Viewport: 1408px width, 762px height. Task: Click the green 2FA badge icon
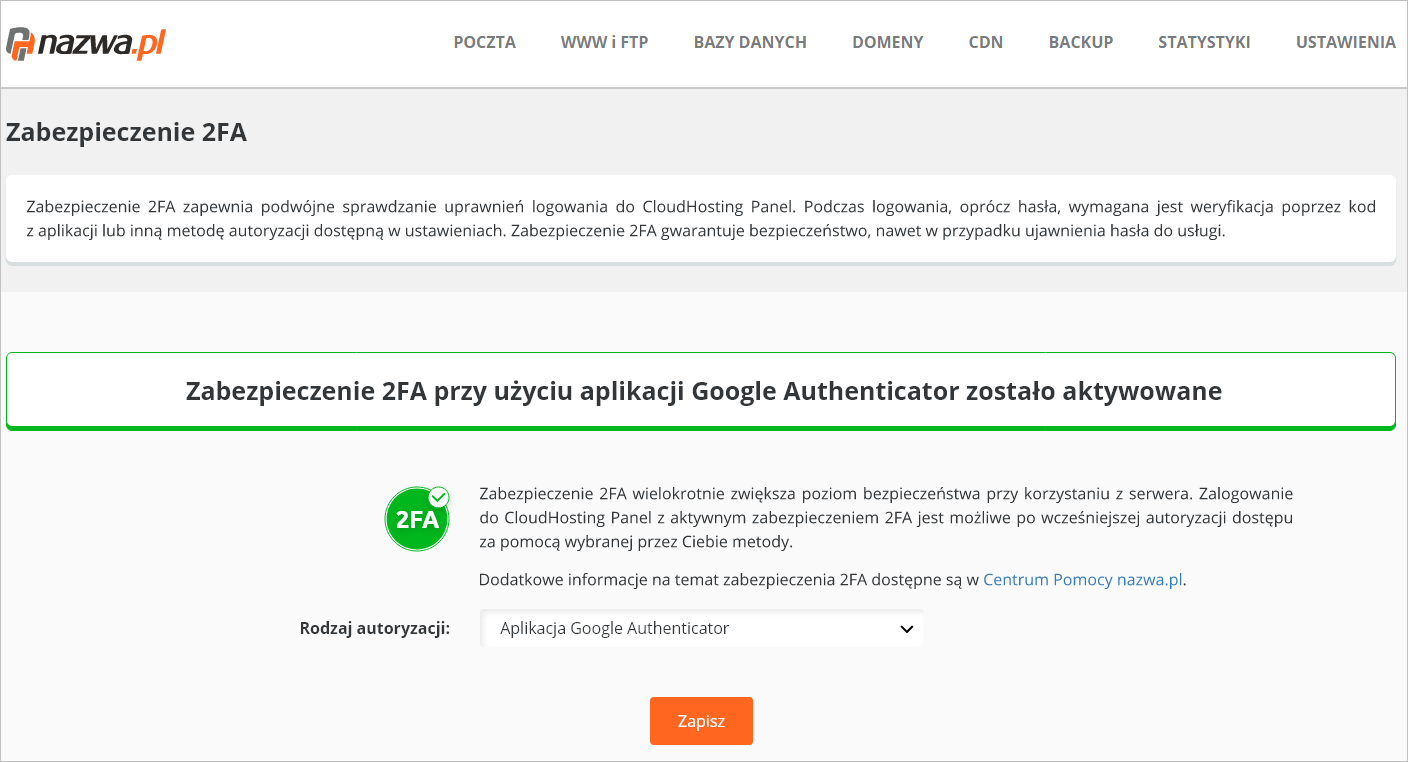[x=417, y=519]
